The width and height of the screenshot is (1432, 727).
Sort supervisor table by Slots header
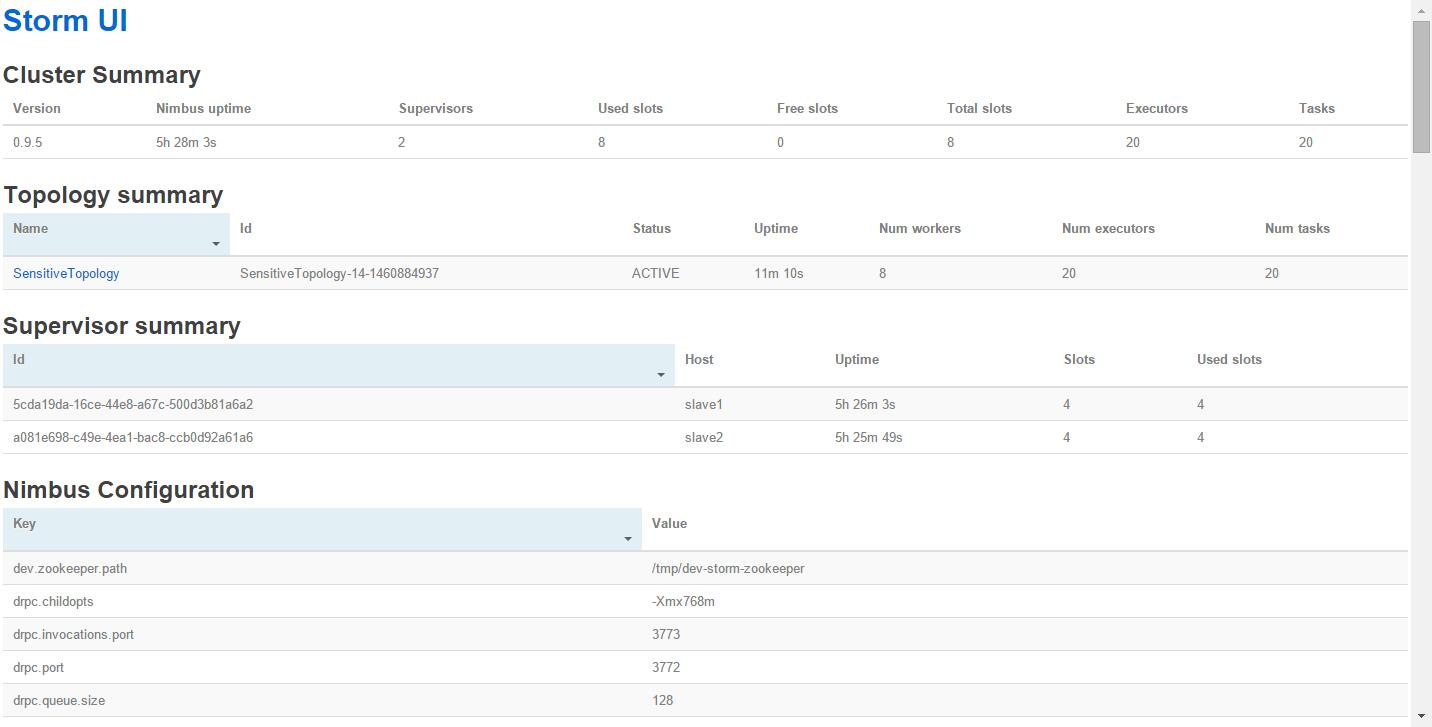1079,360
